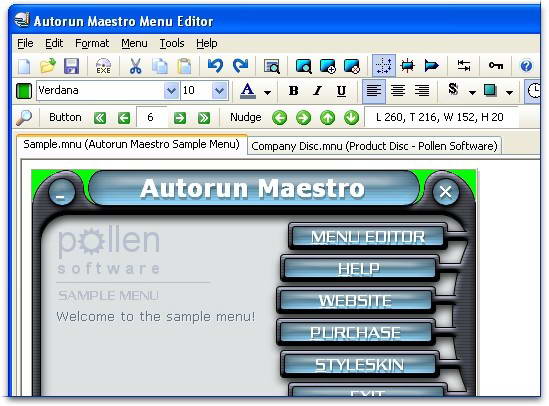This screenshot has height=406, width=549.
Task: Click the green background color swatch
Action: point(24,91)
